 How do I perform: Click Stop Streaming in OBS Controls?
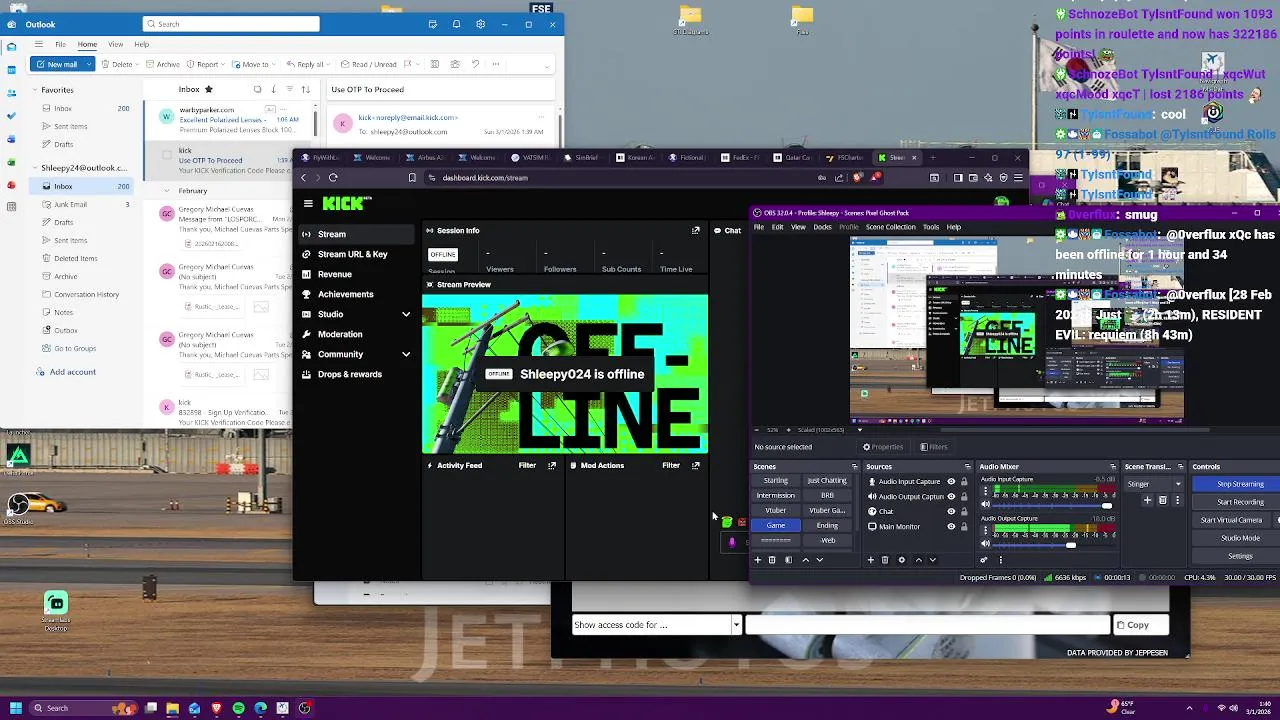1240,484
